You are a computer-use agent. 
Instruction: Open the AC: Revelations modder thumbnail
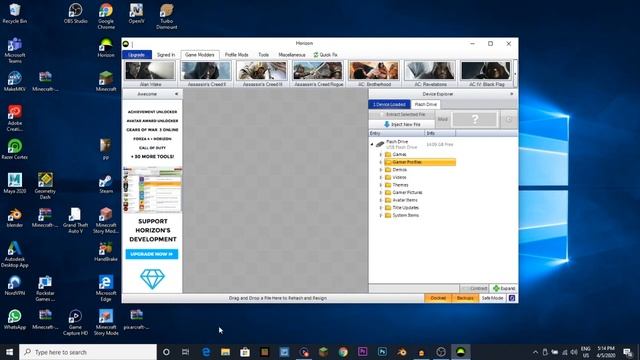pyautogui.click(x=430, y=73)
